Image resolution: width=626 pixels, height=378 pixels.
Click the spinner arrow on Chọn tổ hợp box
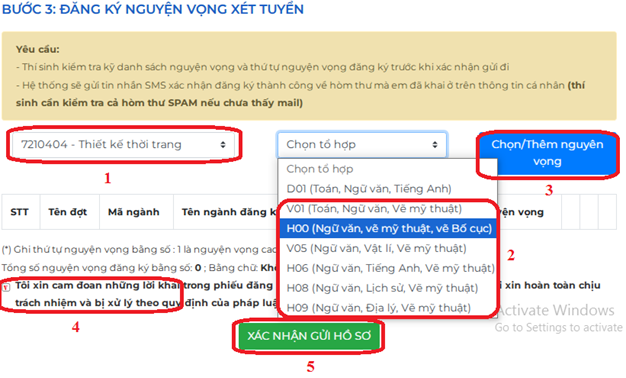click(435, 144)
